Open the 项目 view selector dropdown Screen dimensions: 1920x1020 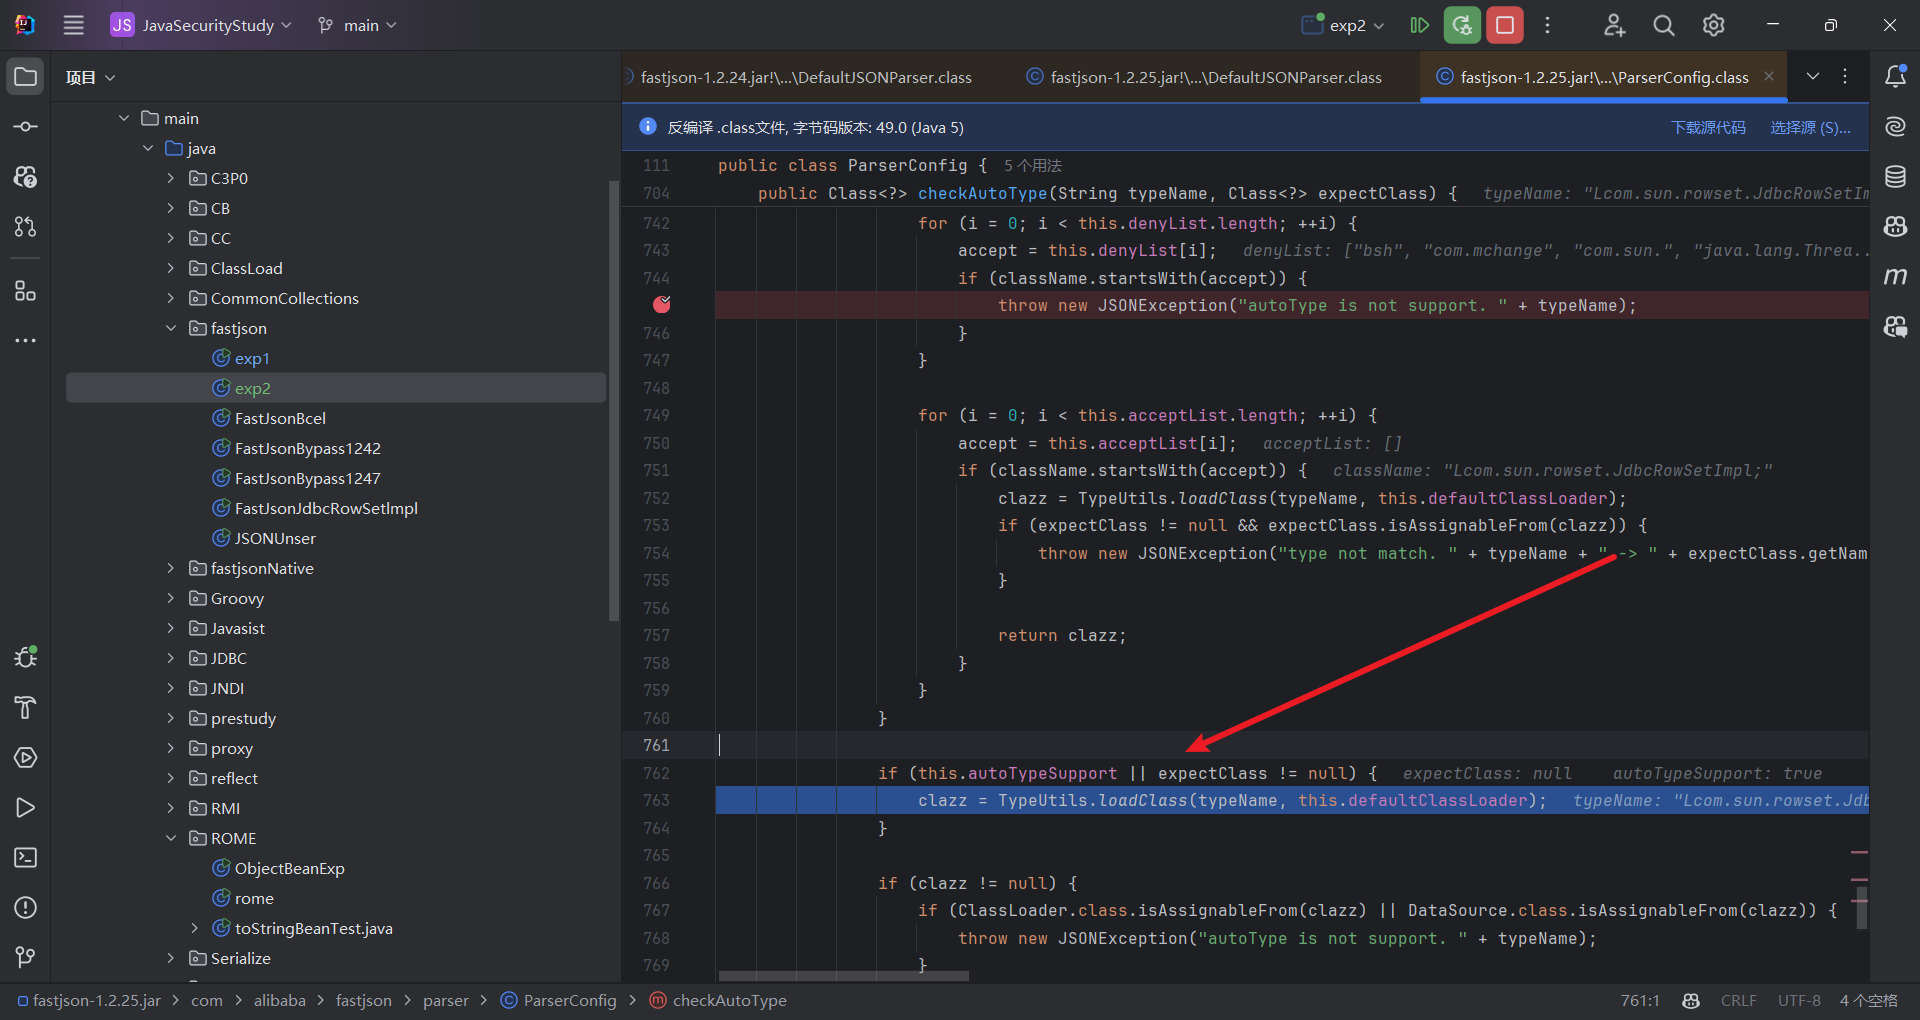(90, 77)
